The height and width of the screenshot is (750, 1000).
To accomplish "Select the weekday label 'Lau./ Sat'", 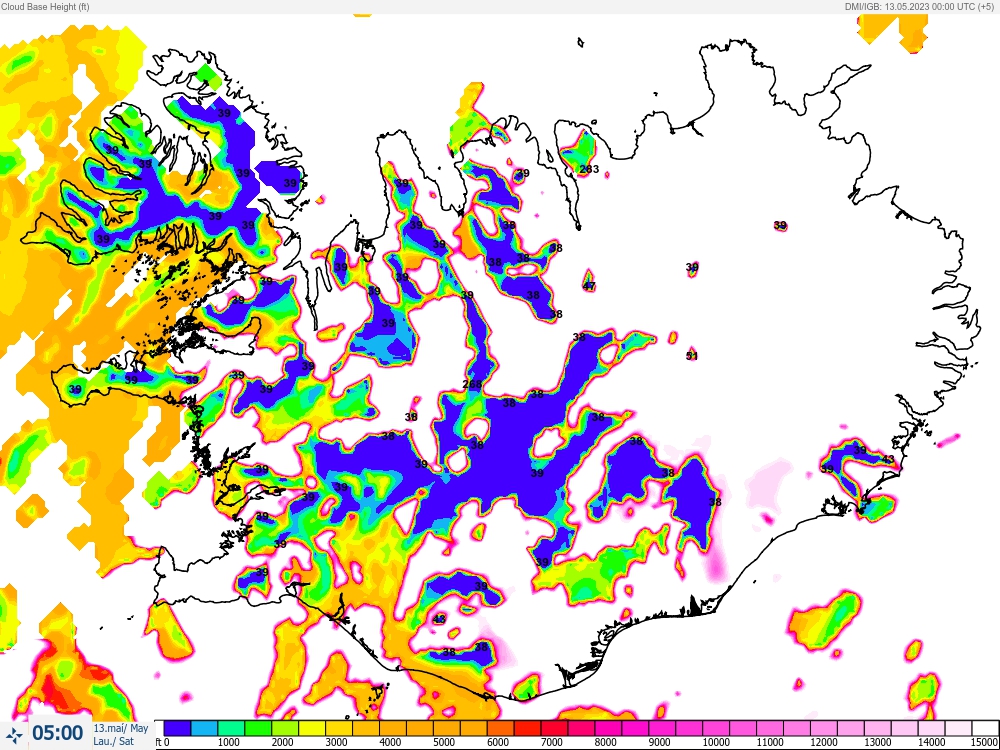I will pyautogui.click(x=114, y=741).
